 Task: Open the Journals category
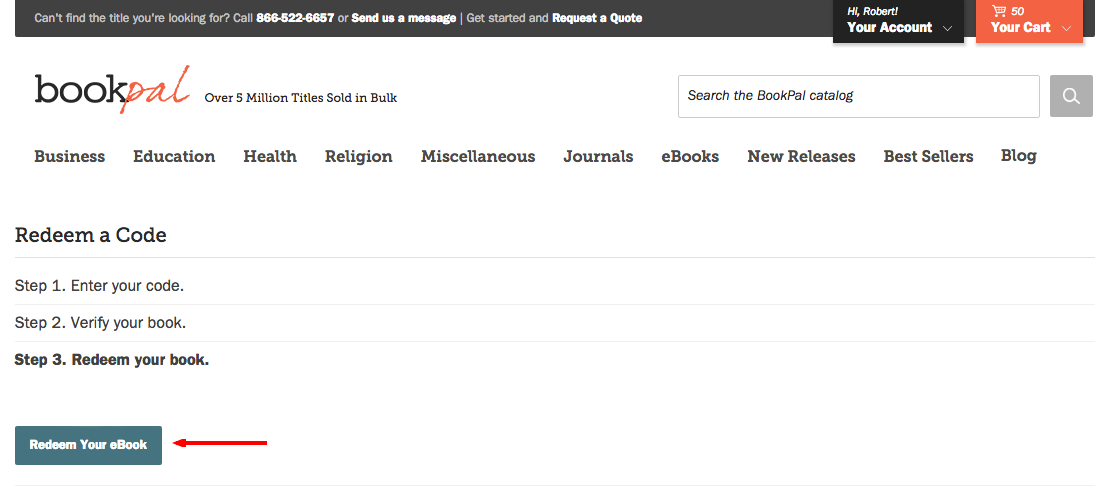pyautogui.click(x=598, y=157)
